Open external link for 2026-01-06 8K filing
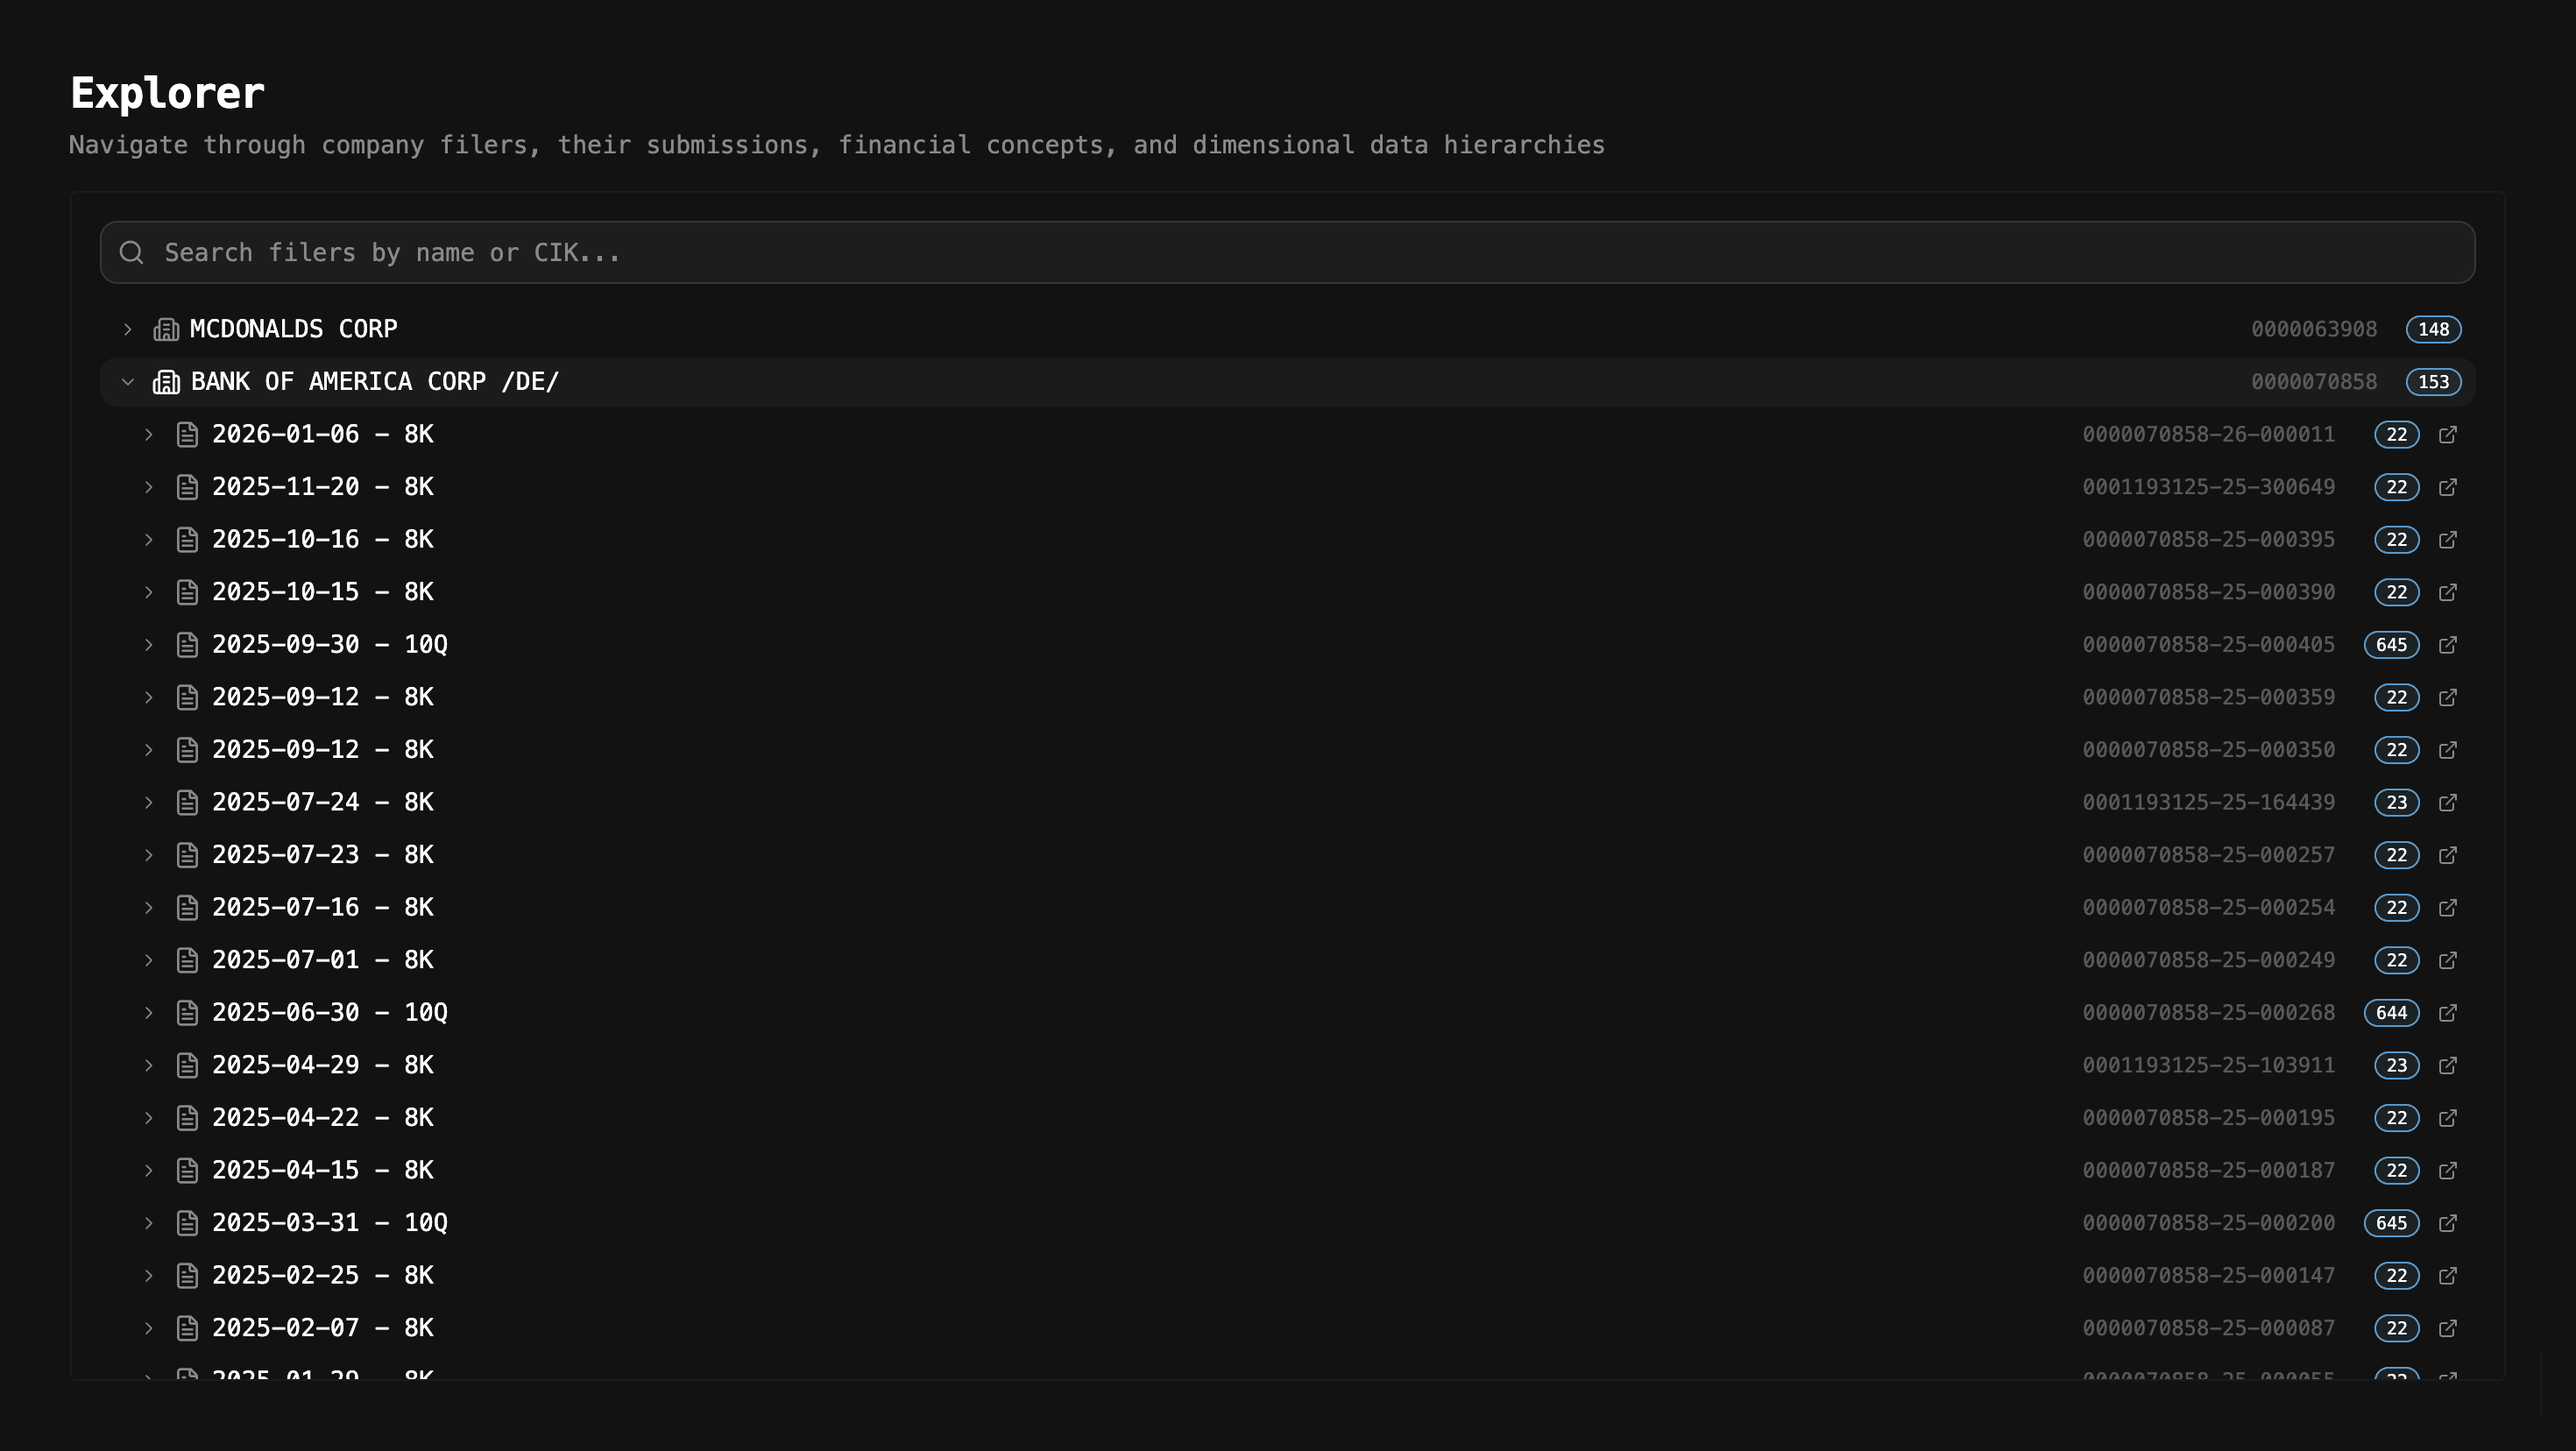Image resolution: width=2576 pixels, height=1451 pixels. [x=2447, y=434]
